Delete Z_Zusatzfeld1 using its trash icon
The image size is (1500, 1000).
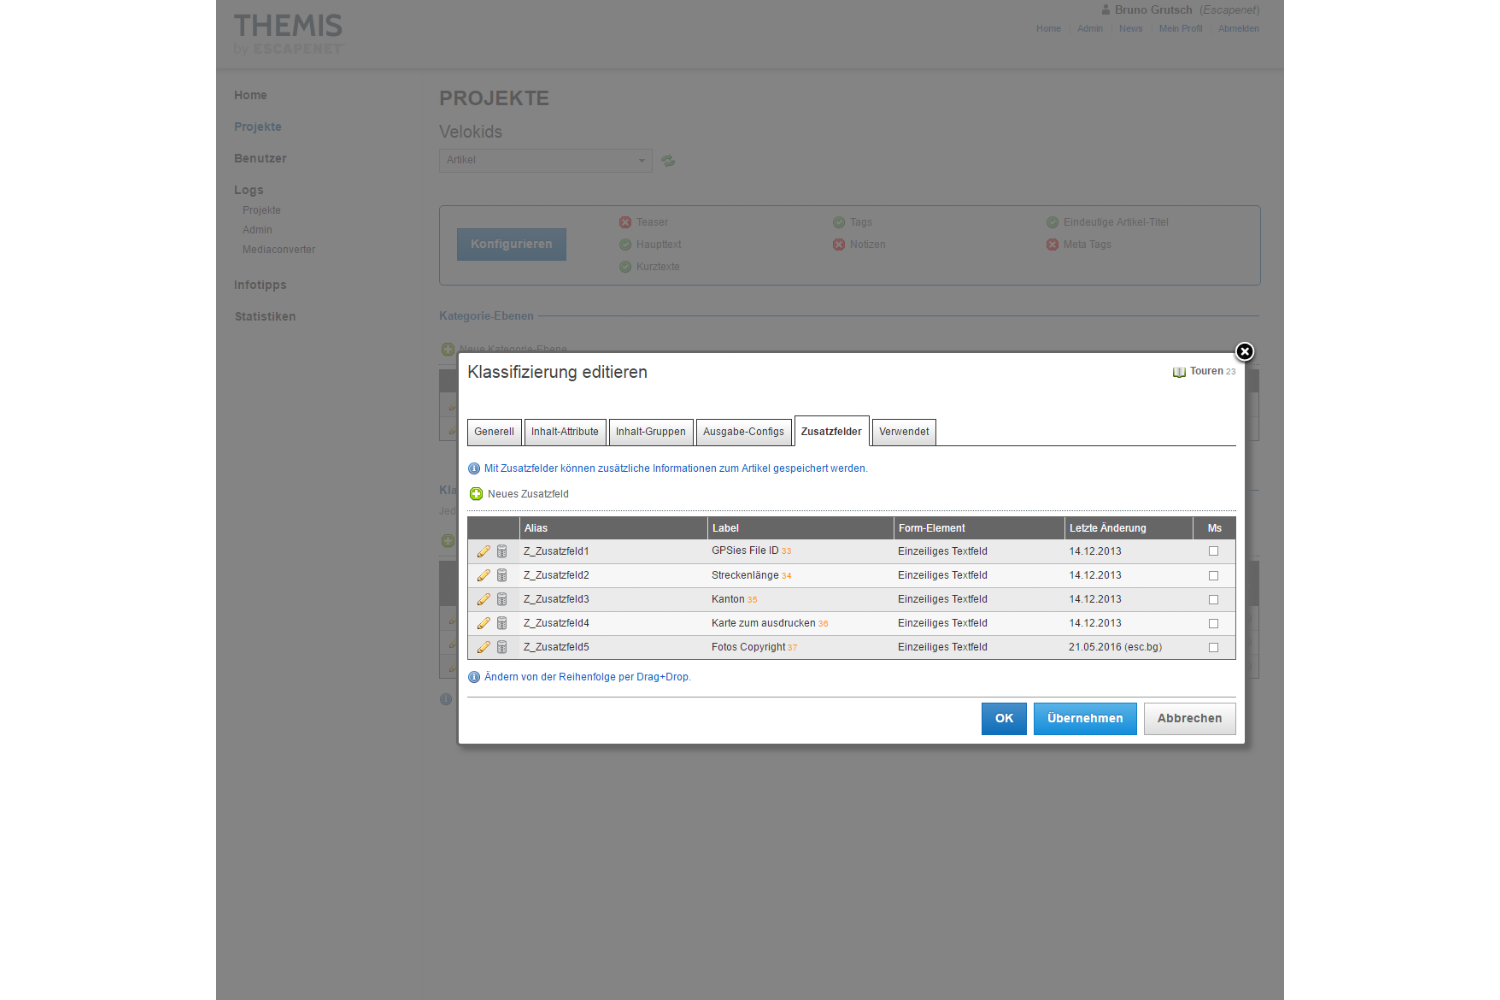[502, 552]
